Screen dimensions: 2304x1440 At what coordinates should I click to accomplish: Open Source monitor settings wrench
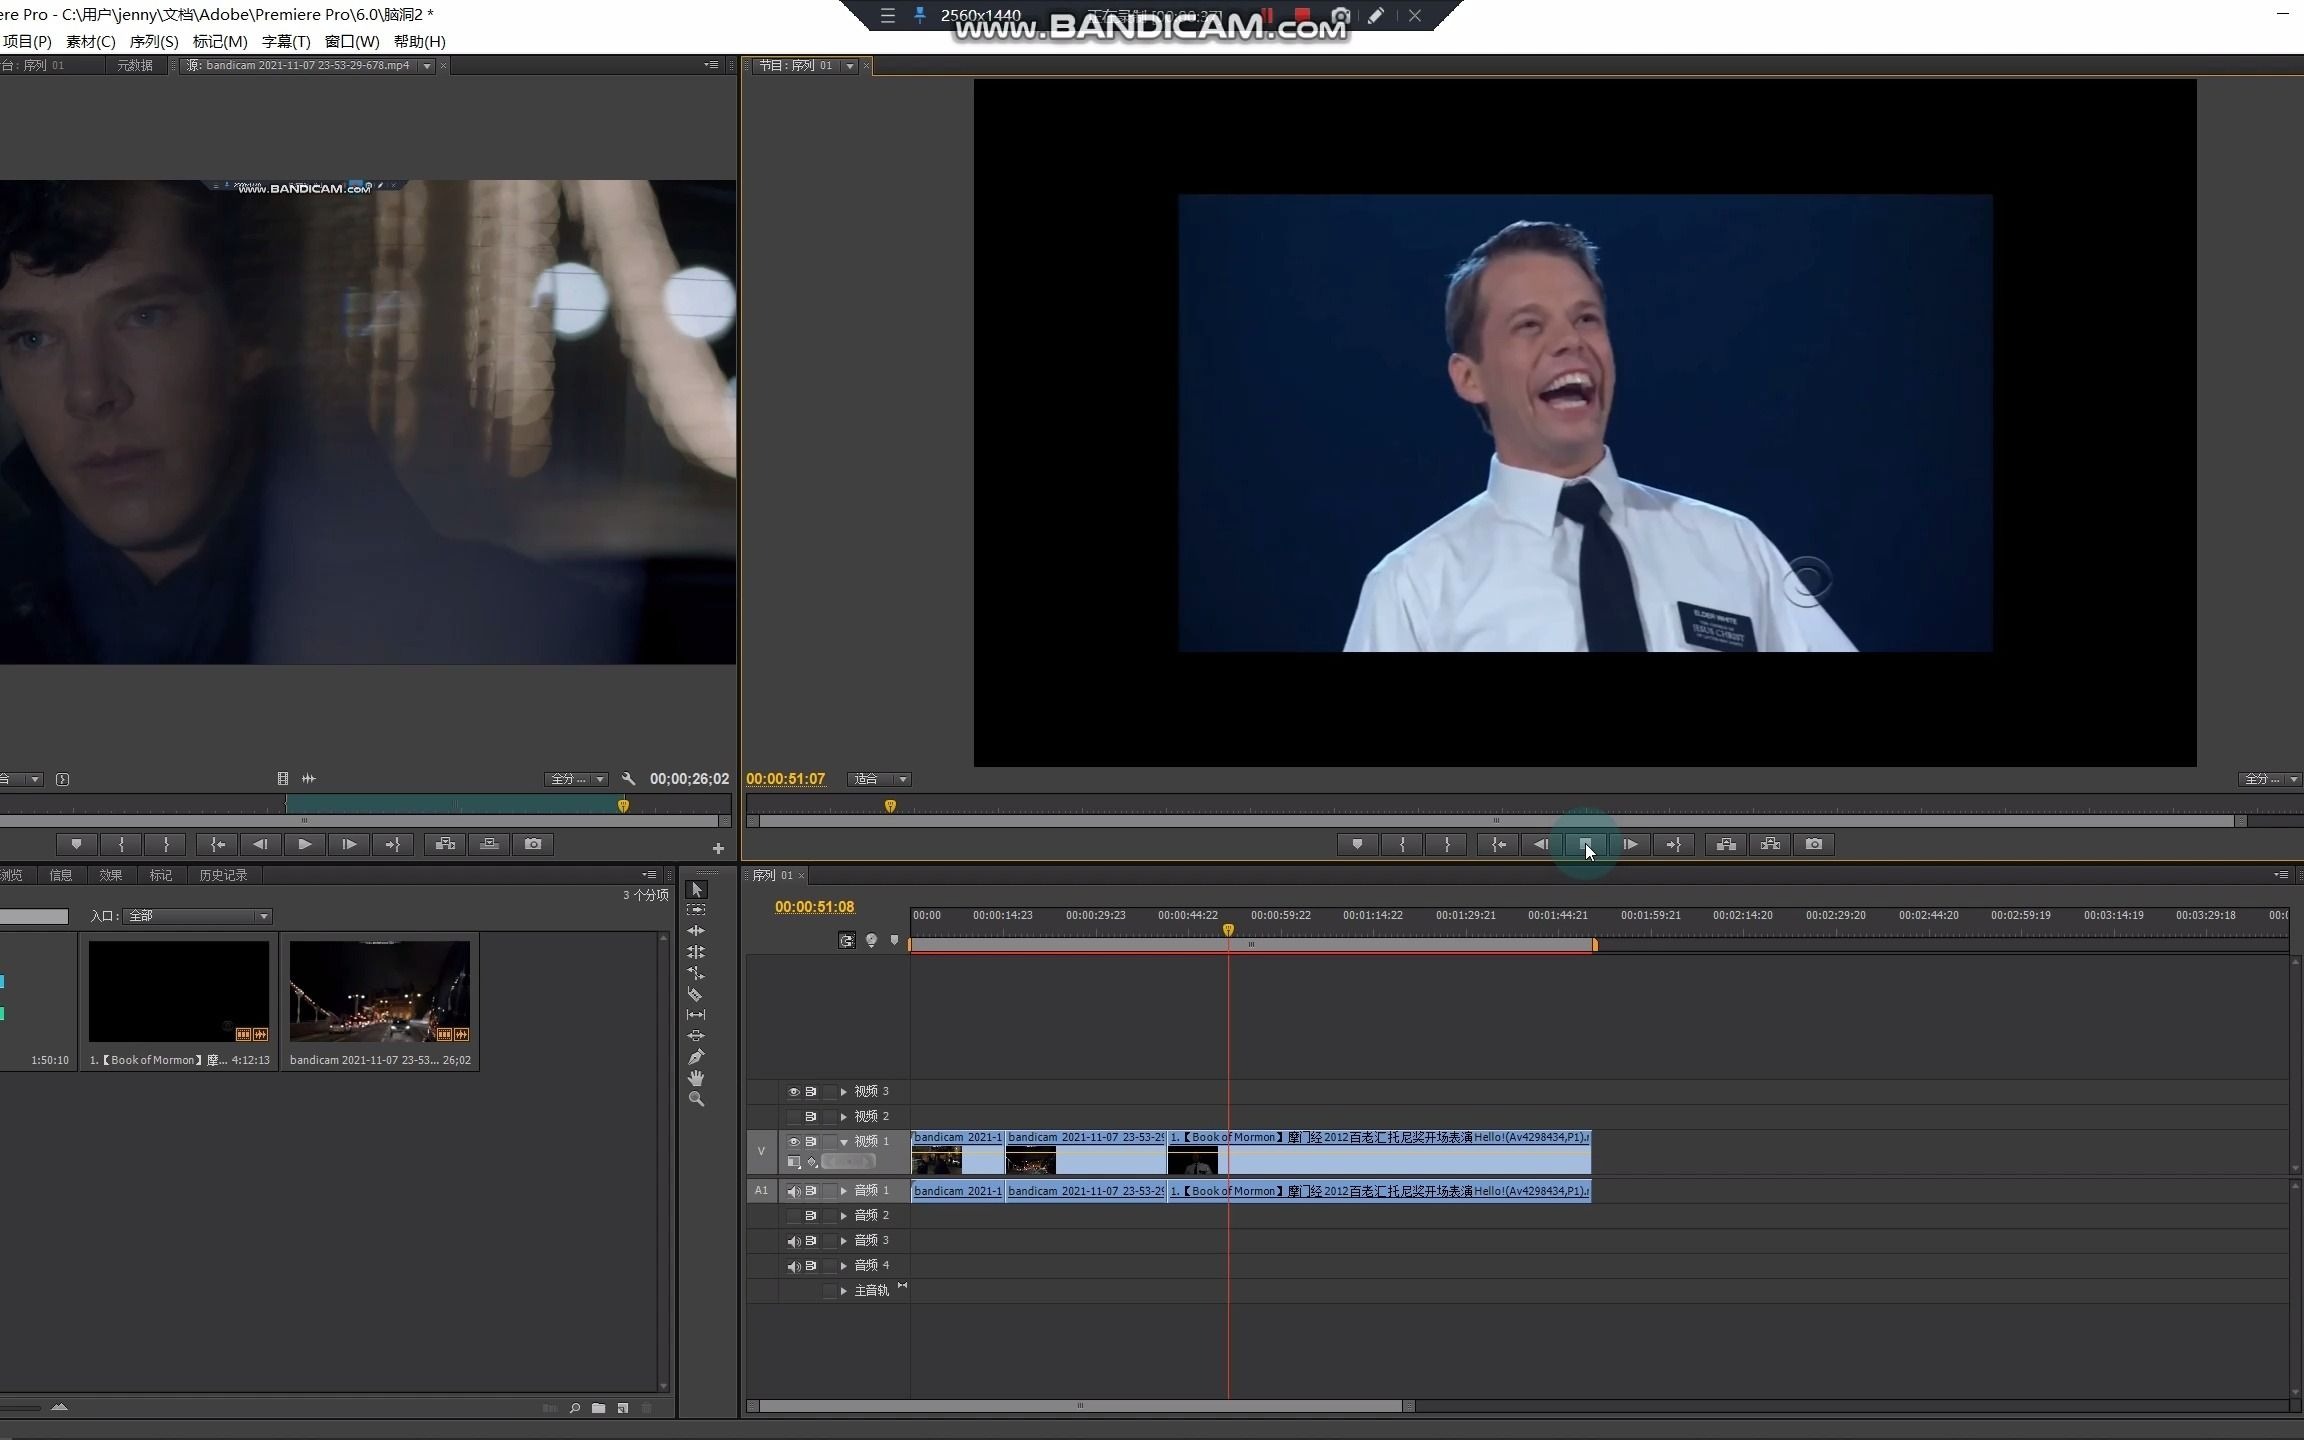[628, 778]
